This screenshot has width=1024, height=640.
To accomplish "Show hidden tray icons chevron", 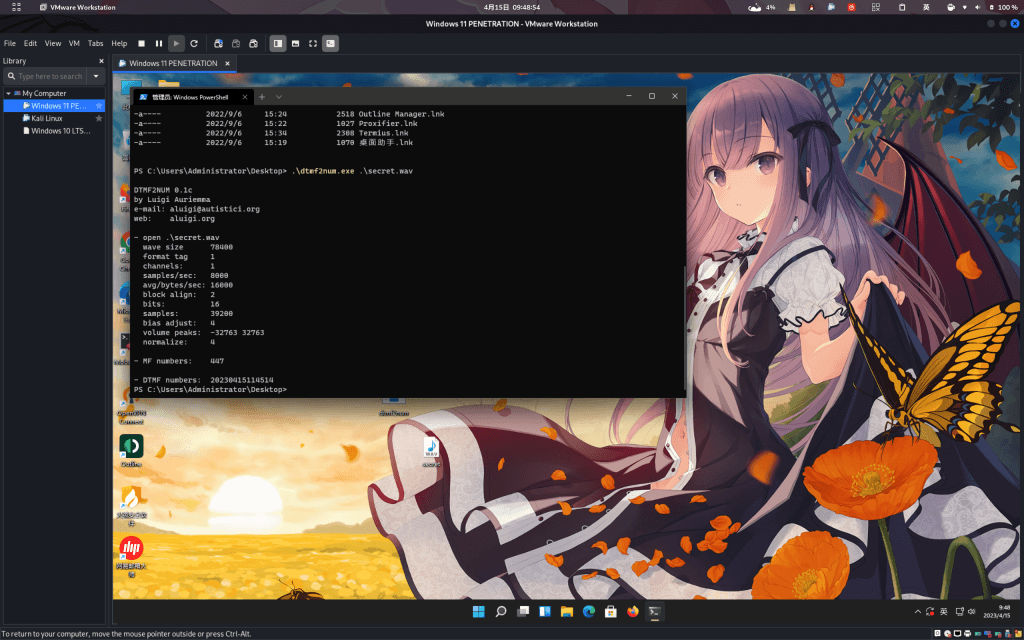I will point(919,612).
